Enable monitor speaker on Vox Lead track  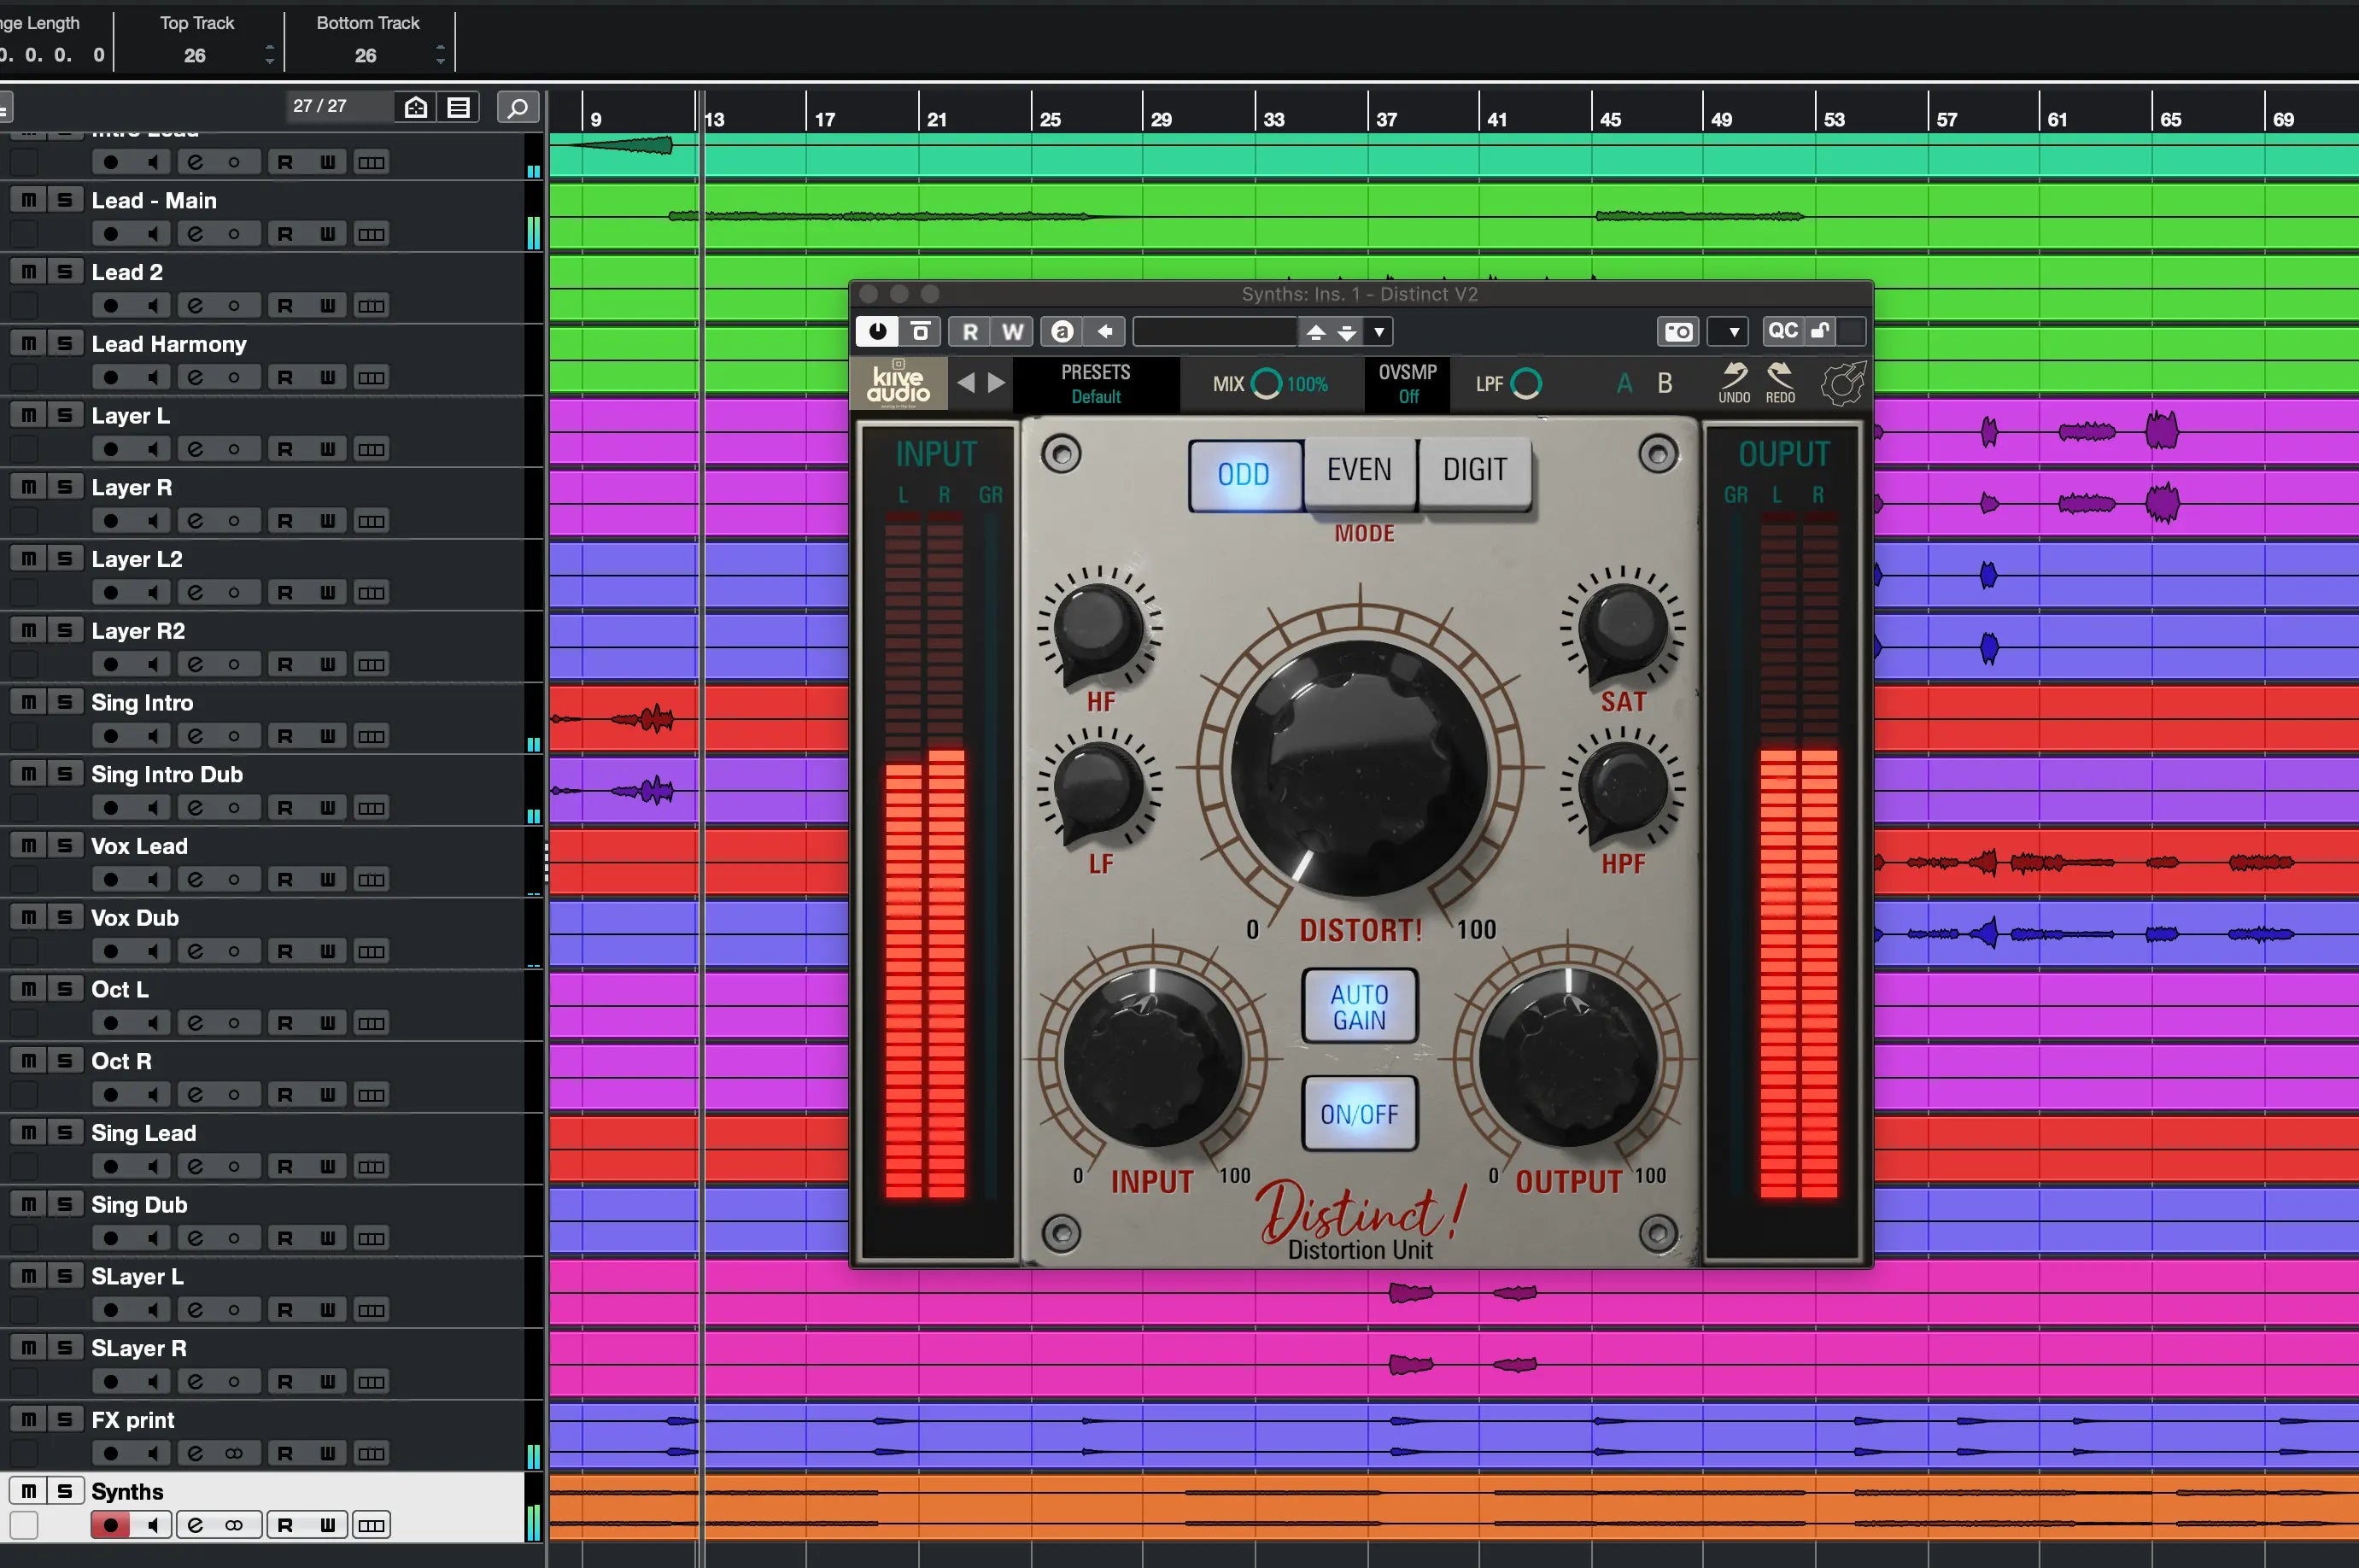[x=152, y=879]
